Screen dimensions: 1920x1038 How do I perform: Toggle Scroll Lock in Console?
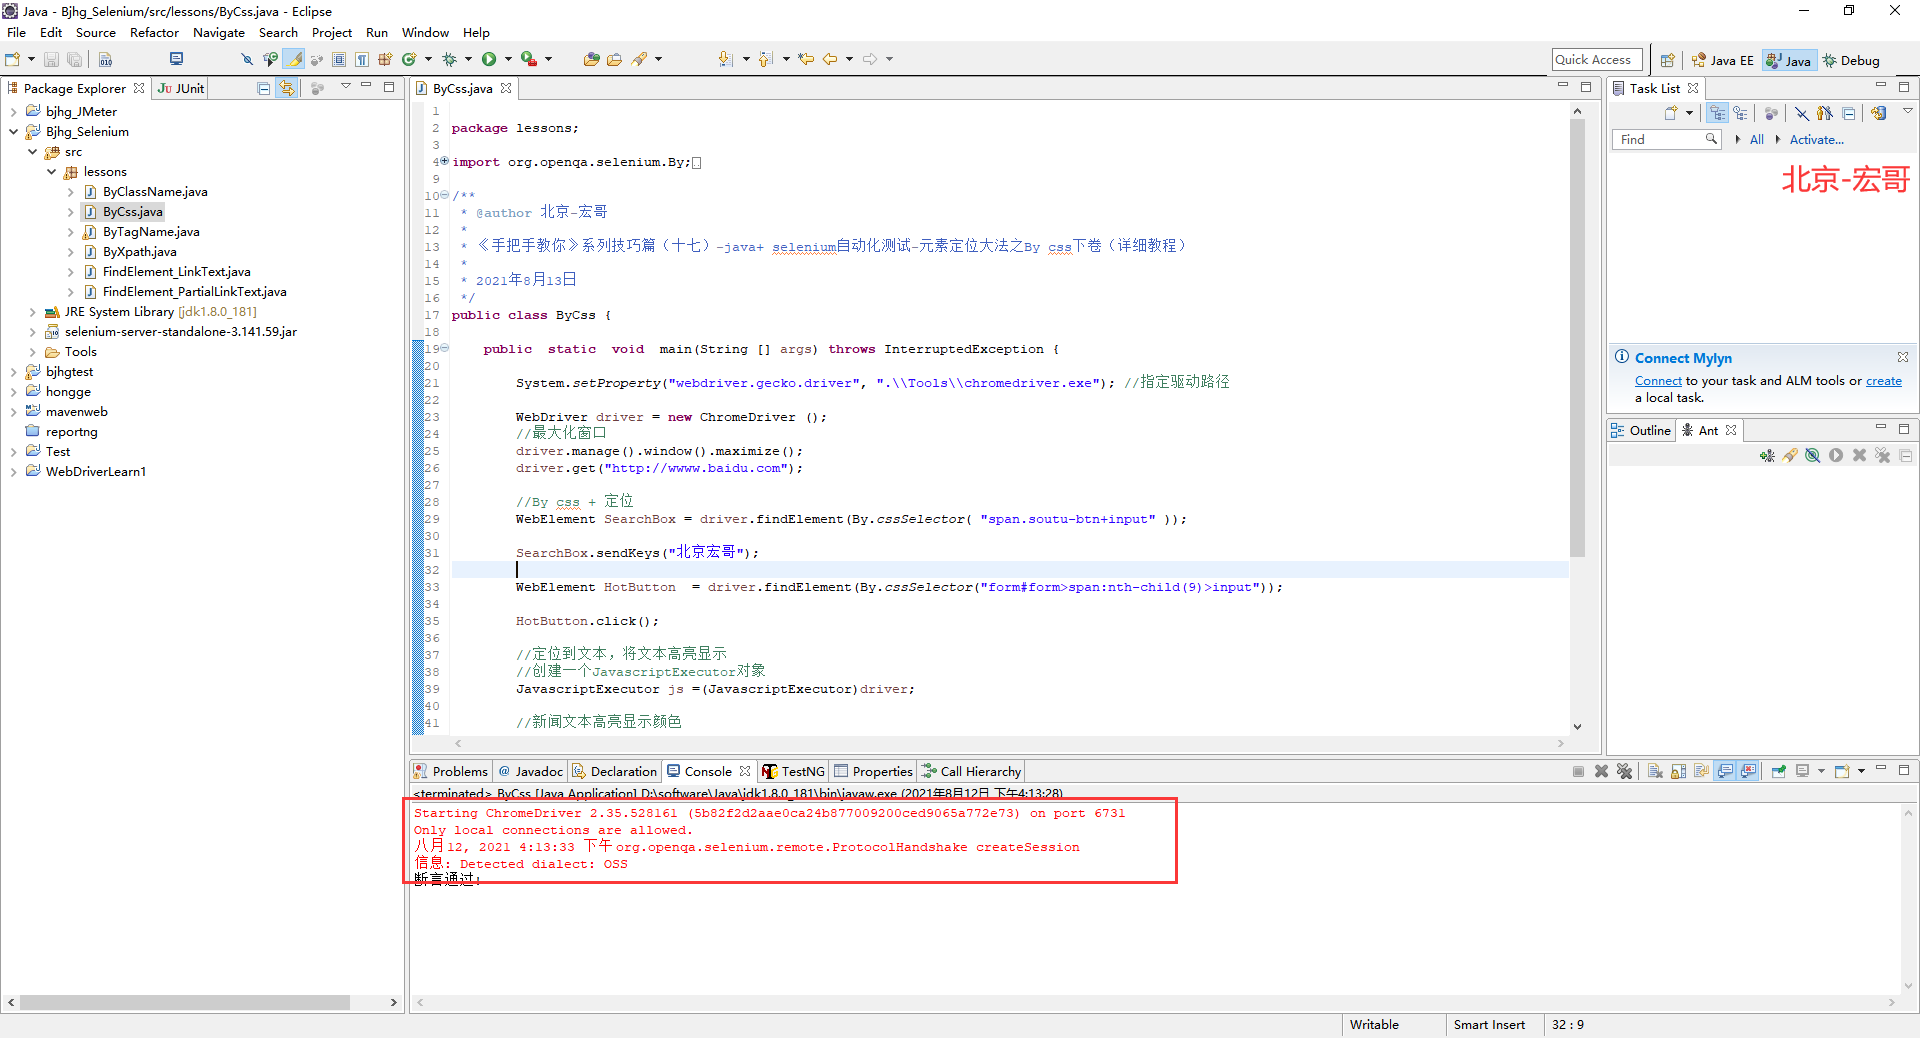tap(1678, 771)
